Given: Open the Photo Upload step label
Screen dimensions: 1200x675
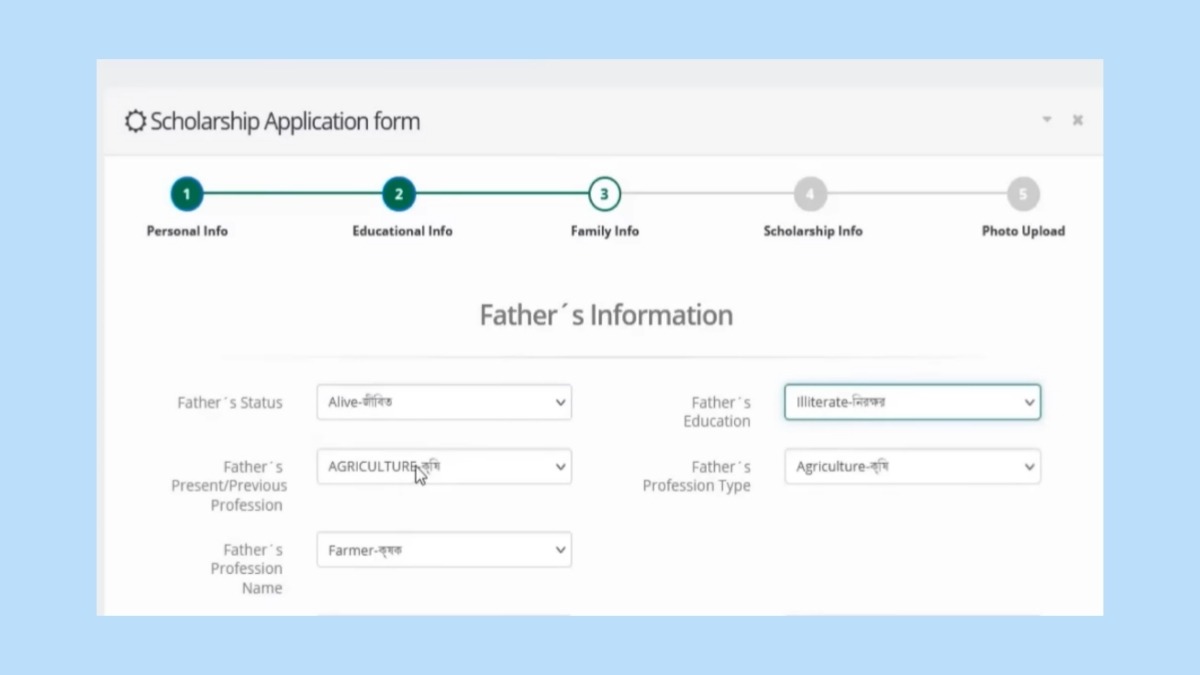Looking at the screenshot, I should point(1022,231).
